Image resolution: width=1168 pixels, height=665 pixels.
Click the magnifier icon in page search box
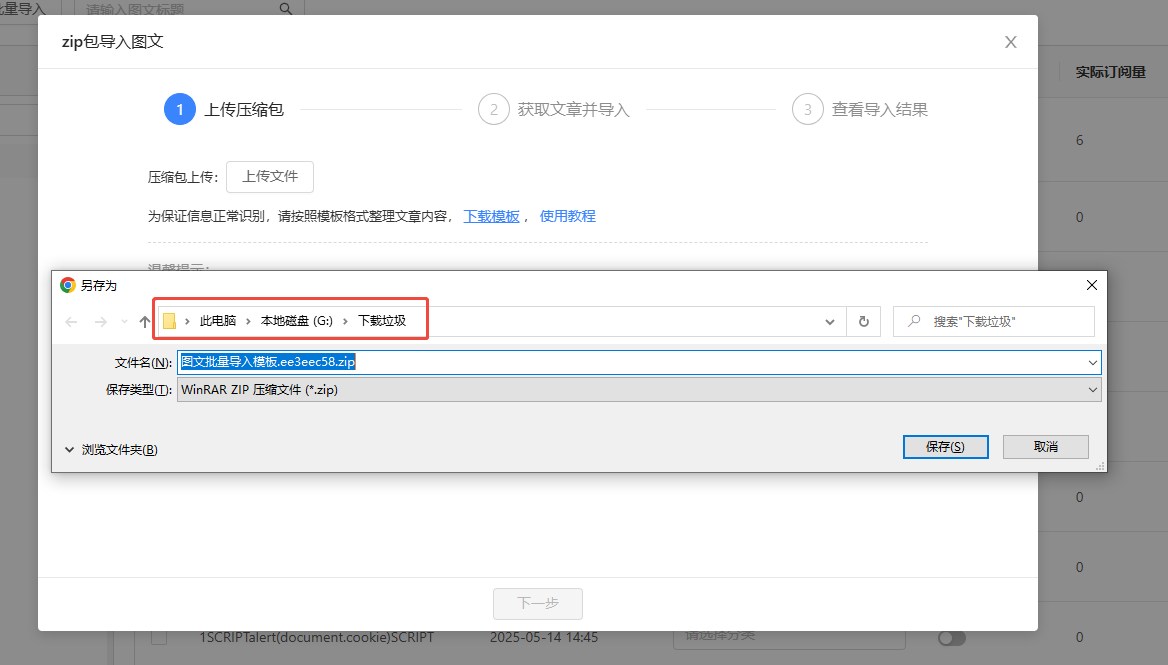tap(286, 9)
